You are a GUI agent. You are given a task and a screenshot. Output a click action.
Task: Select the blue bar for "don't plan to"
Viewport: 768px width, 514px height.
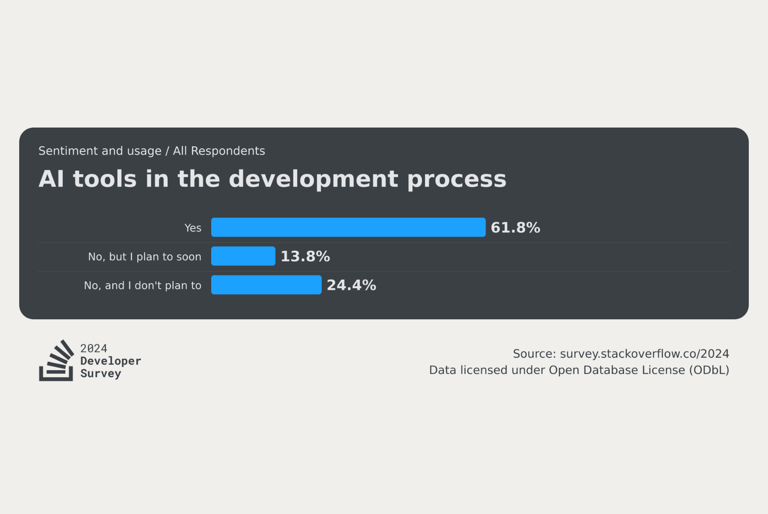266,286
